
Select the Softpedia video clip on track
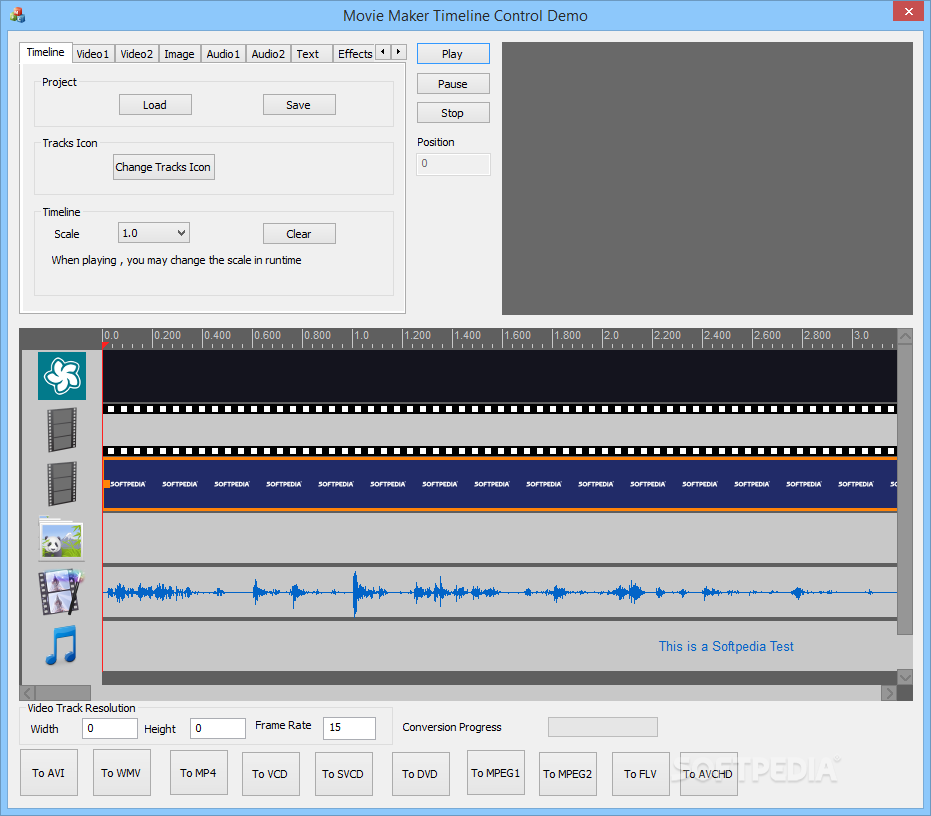point(500,484)
